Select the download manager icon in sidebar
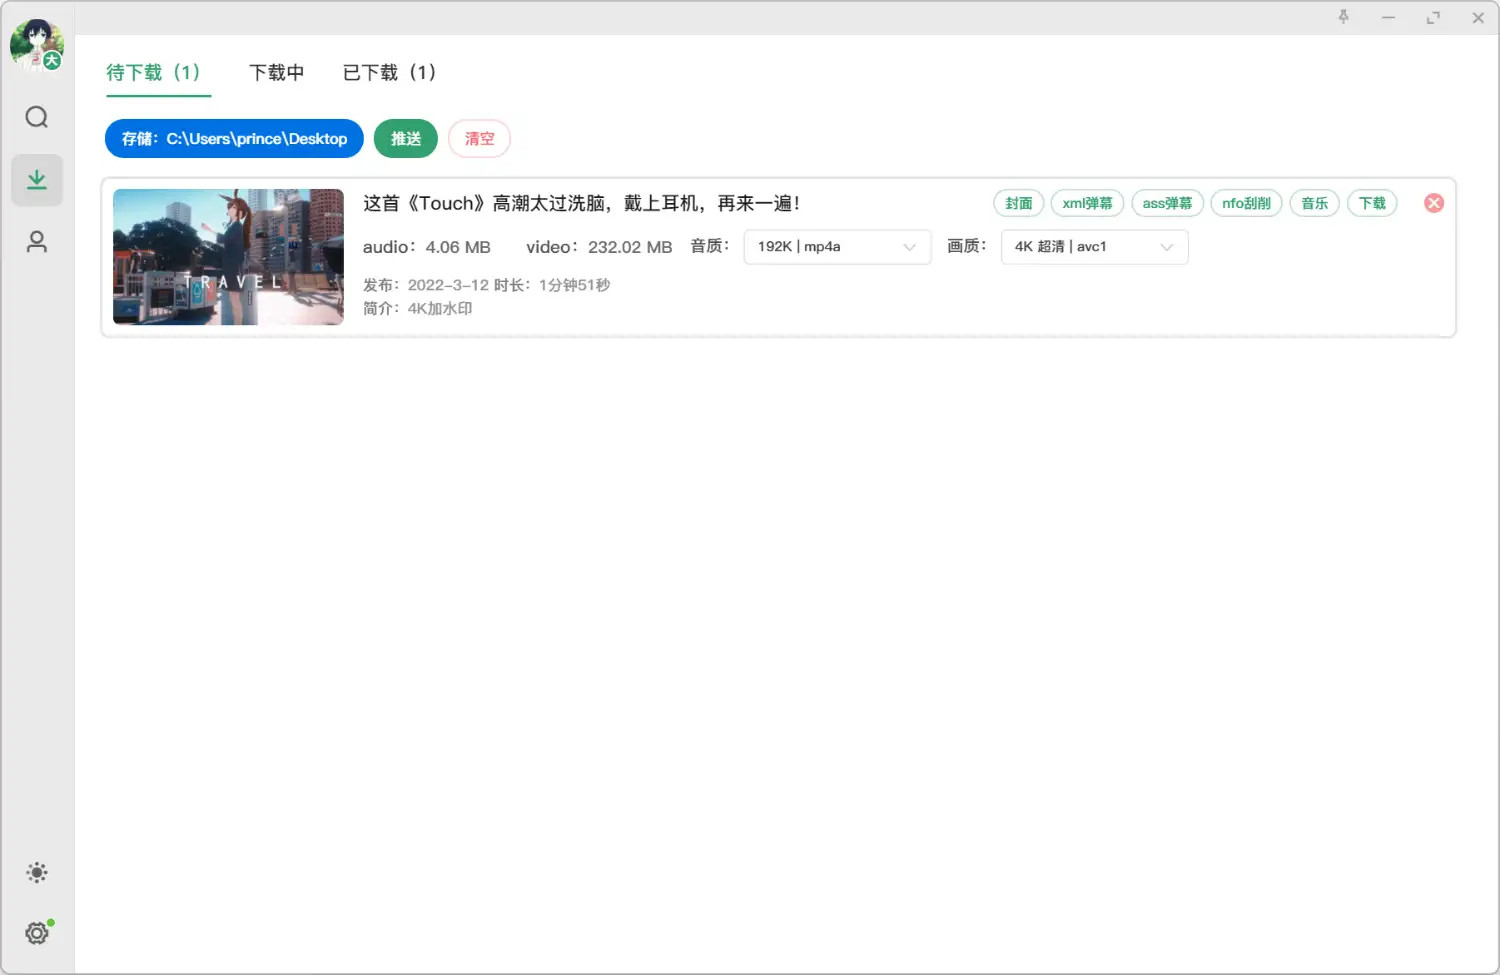This screenshot has height=975, width=1500. coord(37,180)
